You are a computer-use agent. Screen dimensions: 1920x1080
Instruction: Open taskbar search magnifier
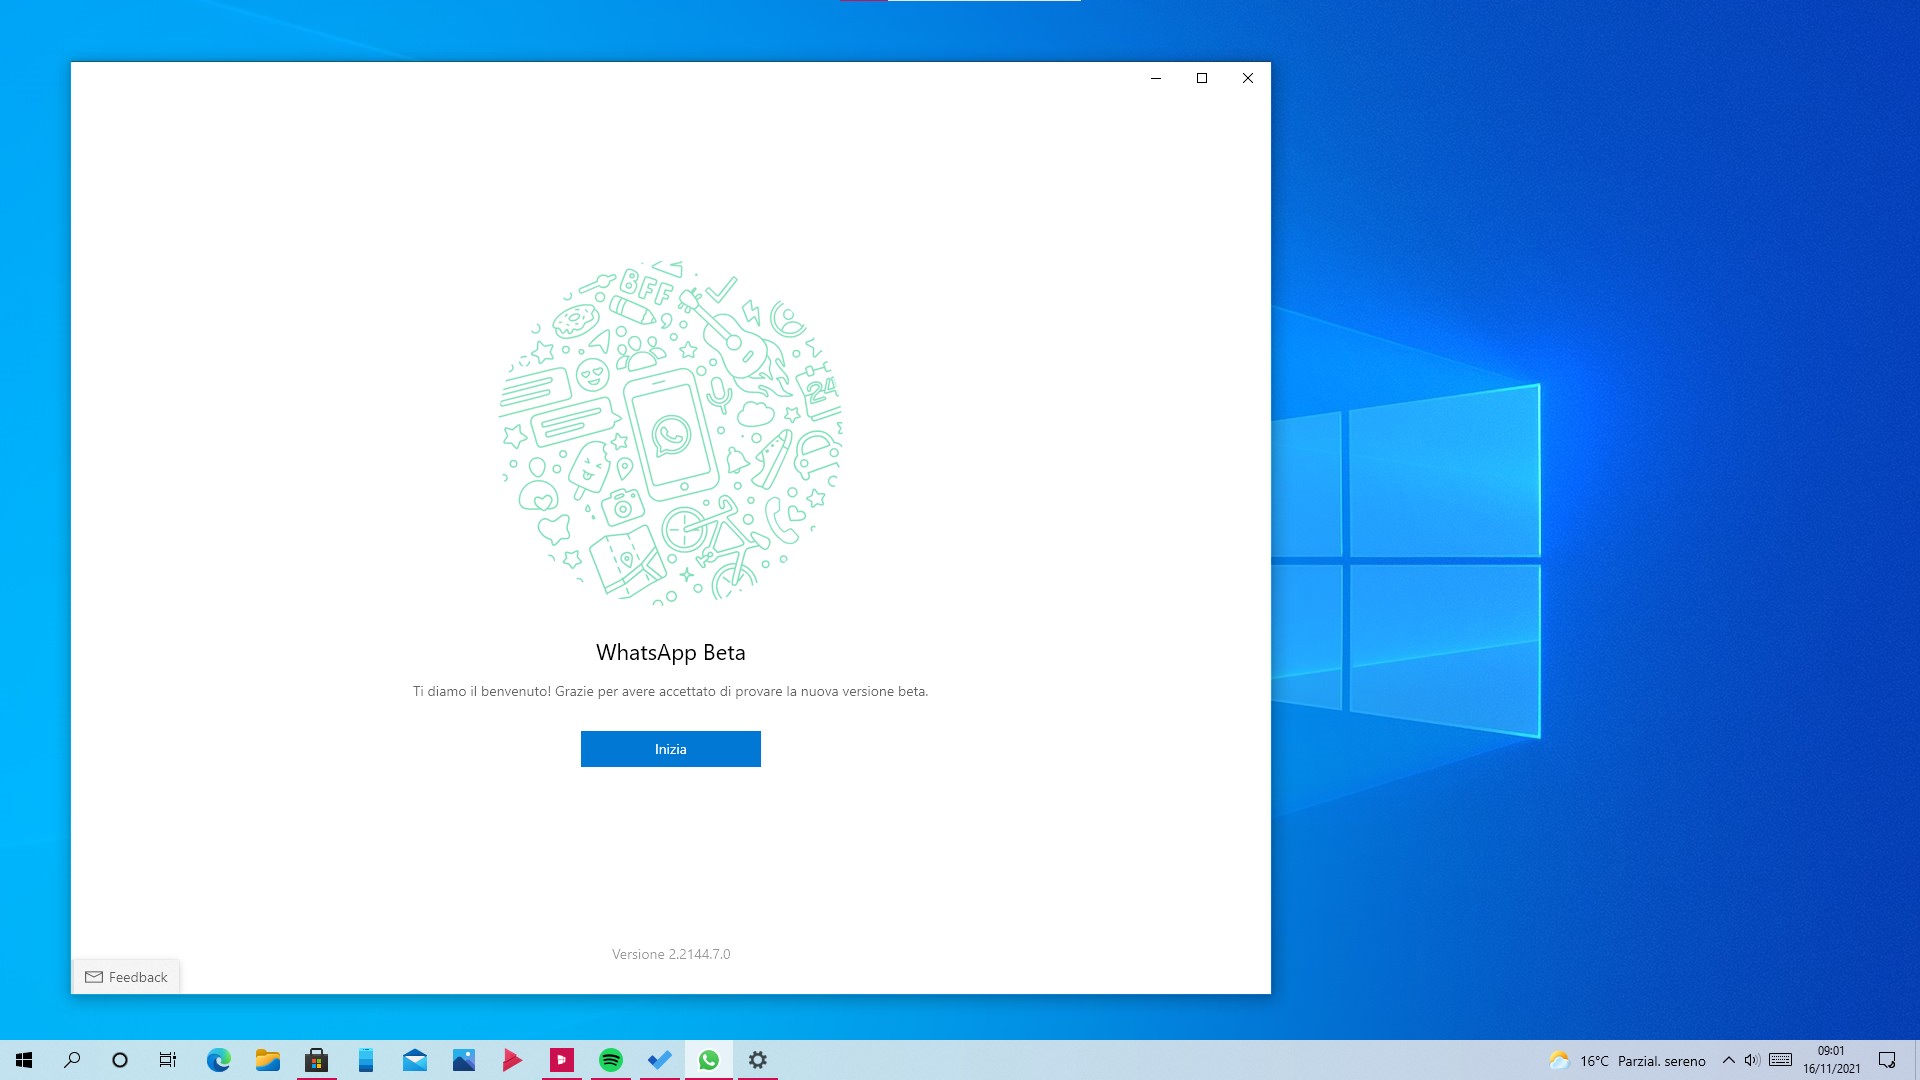point(72,1060)
